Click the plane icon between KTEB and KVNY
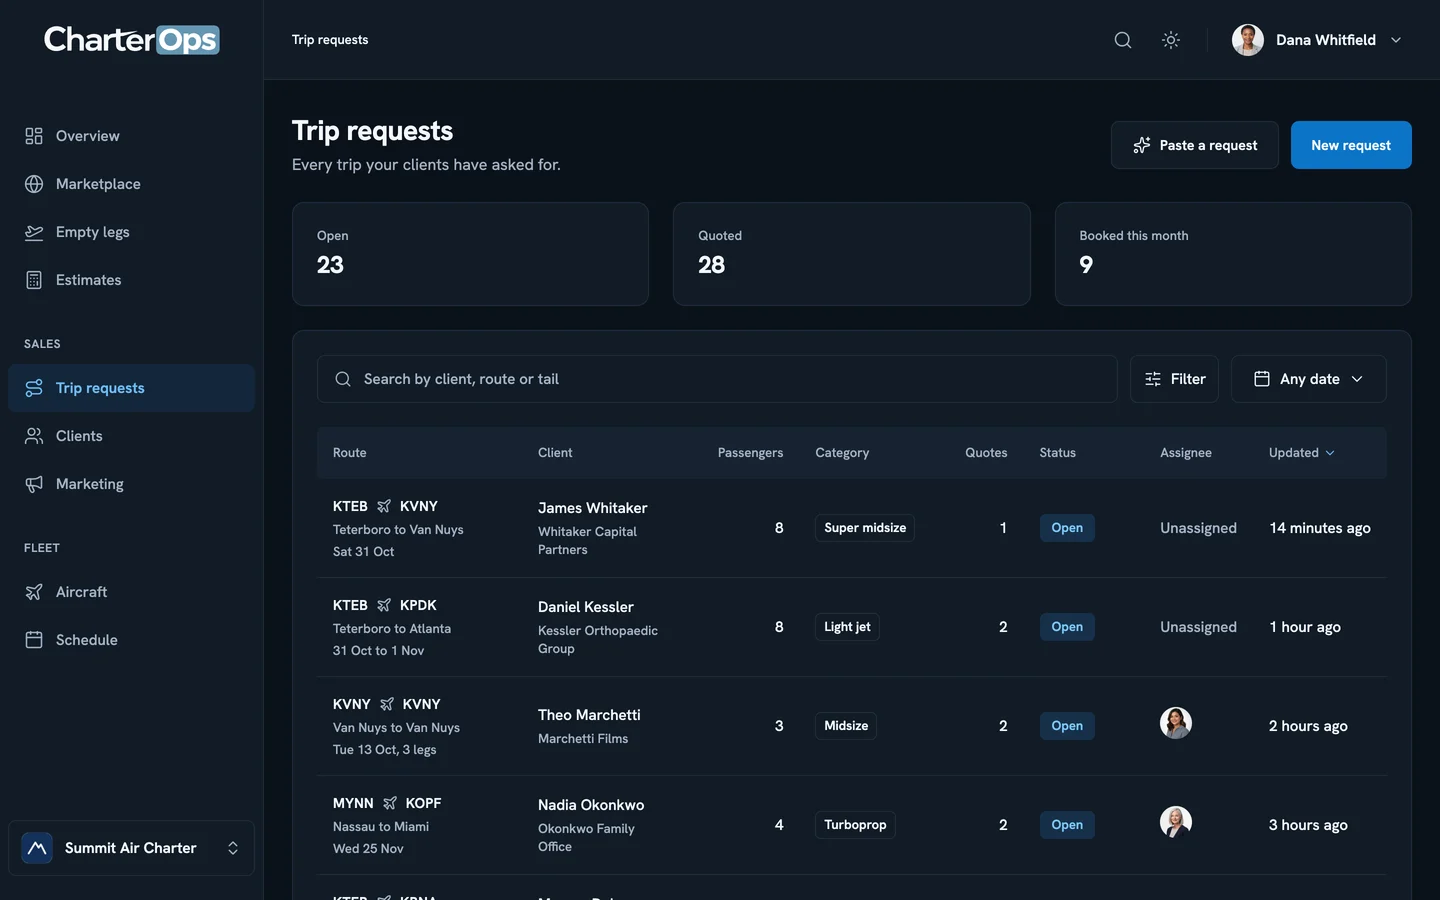Image resolution: width=1440 pixels, height=900 pixels. tap(384, 506)
